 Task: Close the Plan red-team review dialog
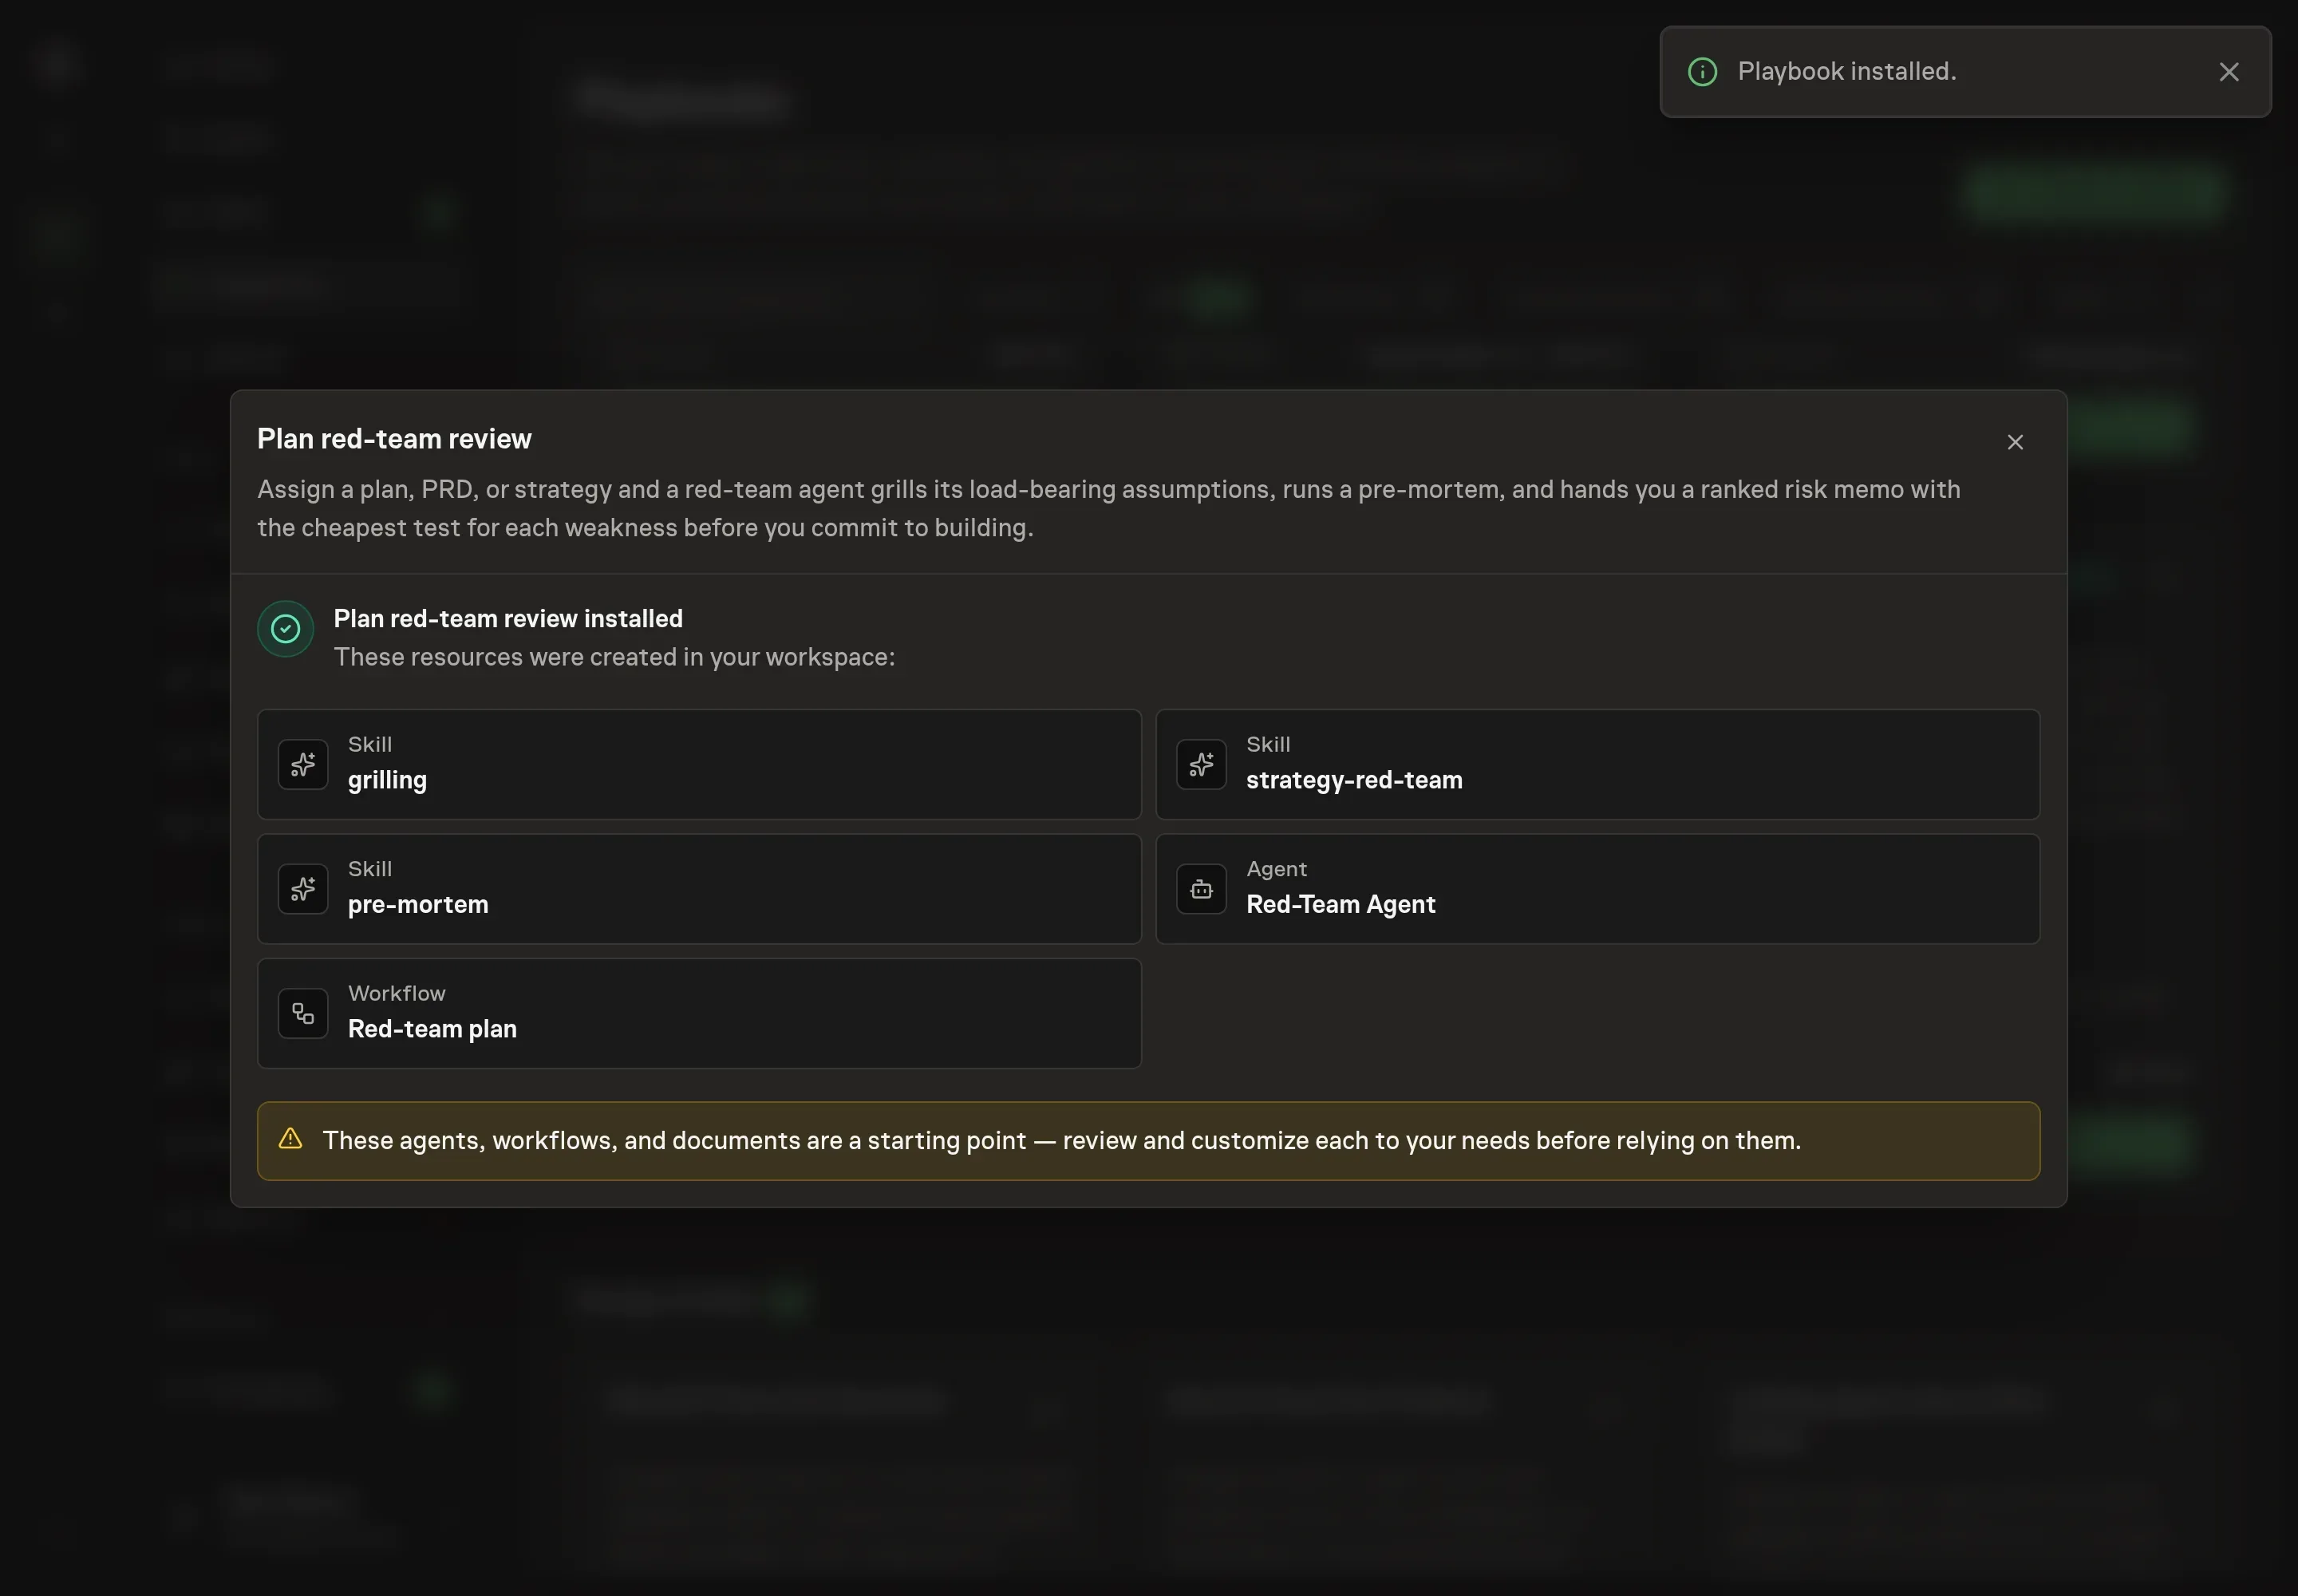(x=2015, y=442)
